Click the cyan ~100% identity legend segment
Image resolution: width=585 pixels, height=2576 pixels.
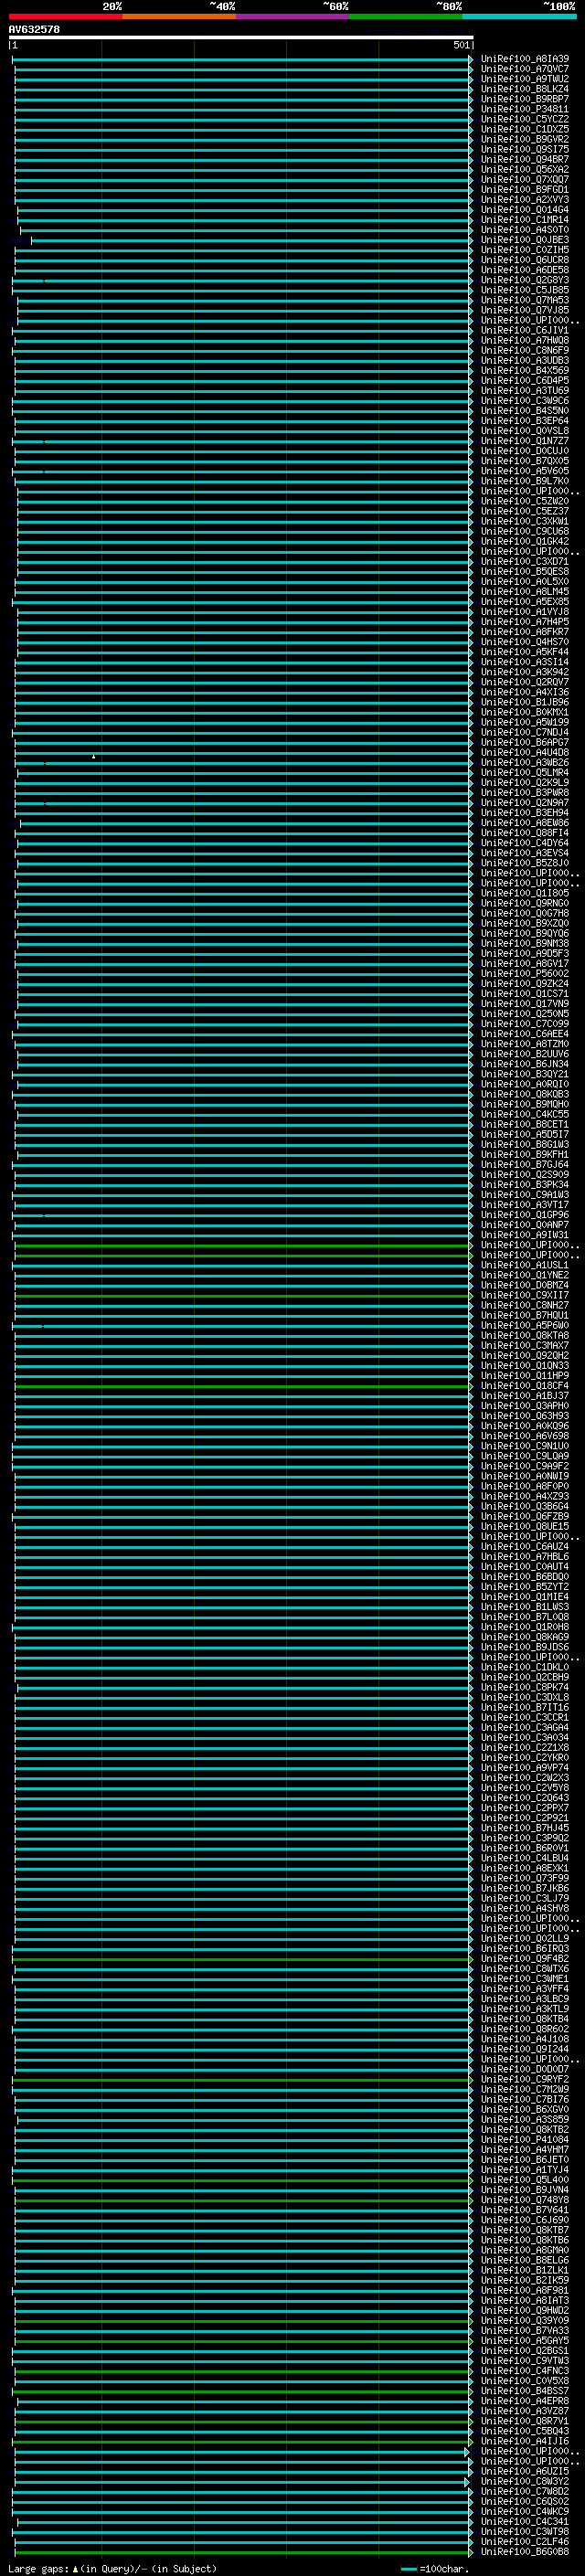click(x=519, y=16)
